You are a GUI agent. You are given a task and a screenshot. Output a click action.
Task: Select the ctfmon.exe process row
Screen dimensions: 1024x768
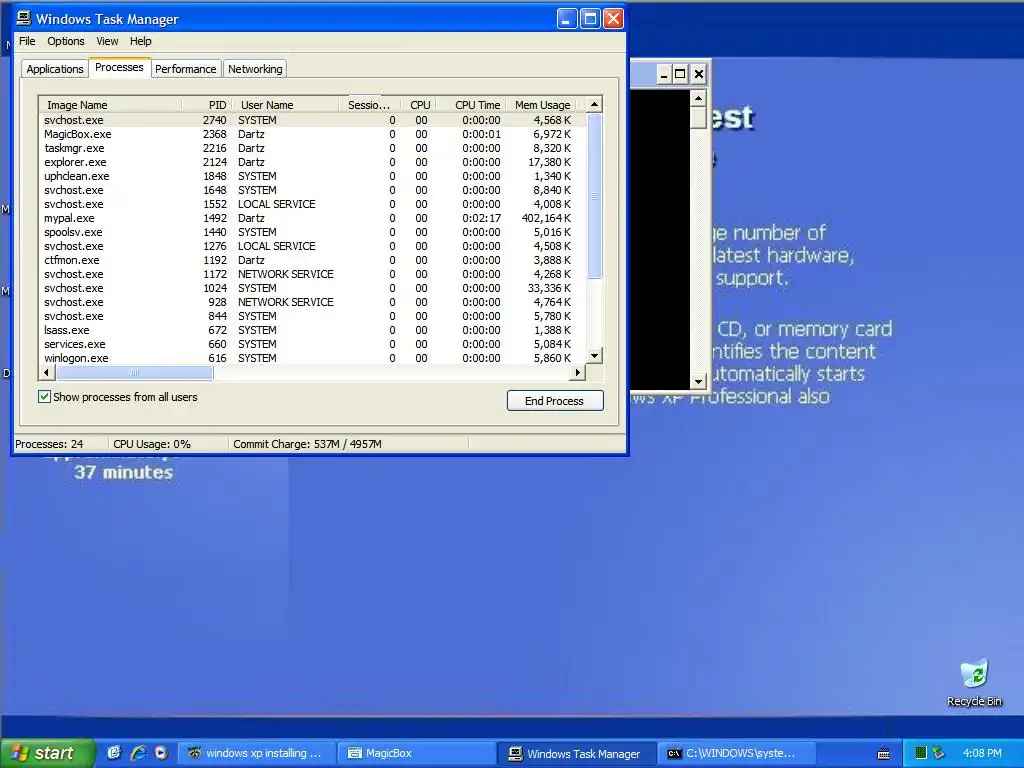312,260
